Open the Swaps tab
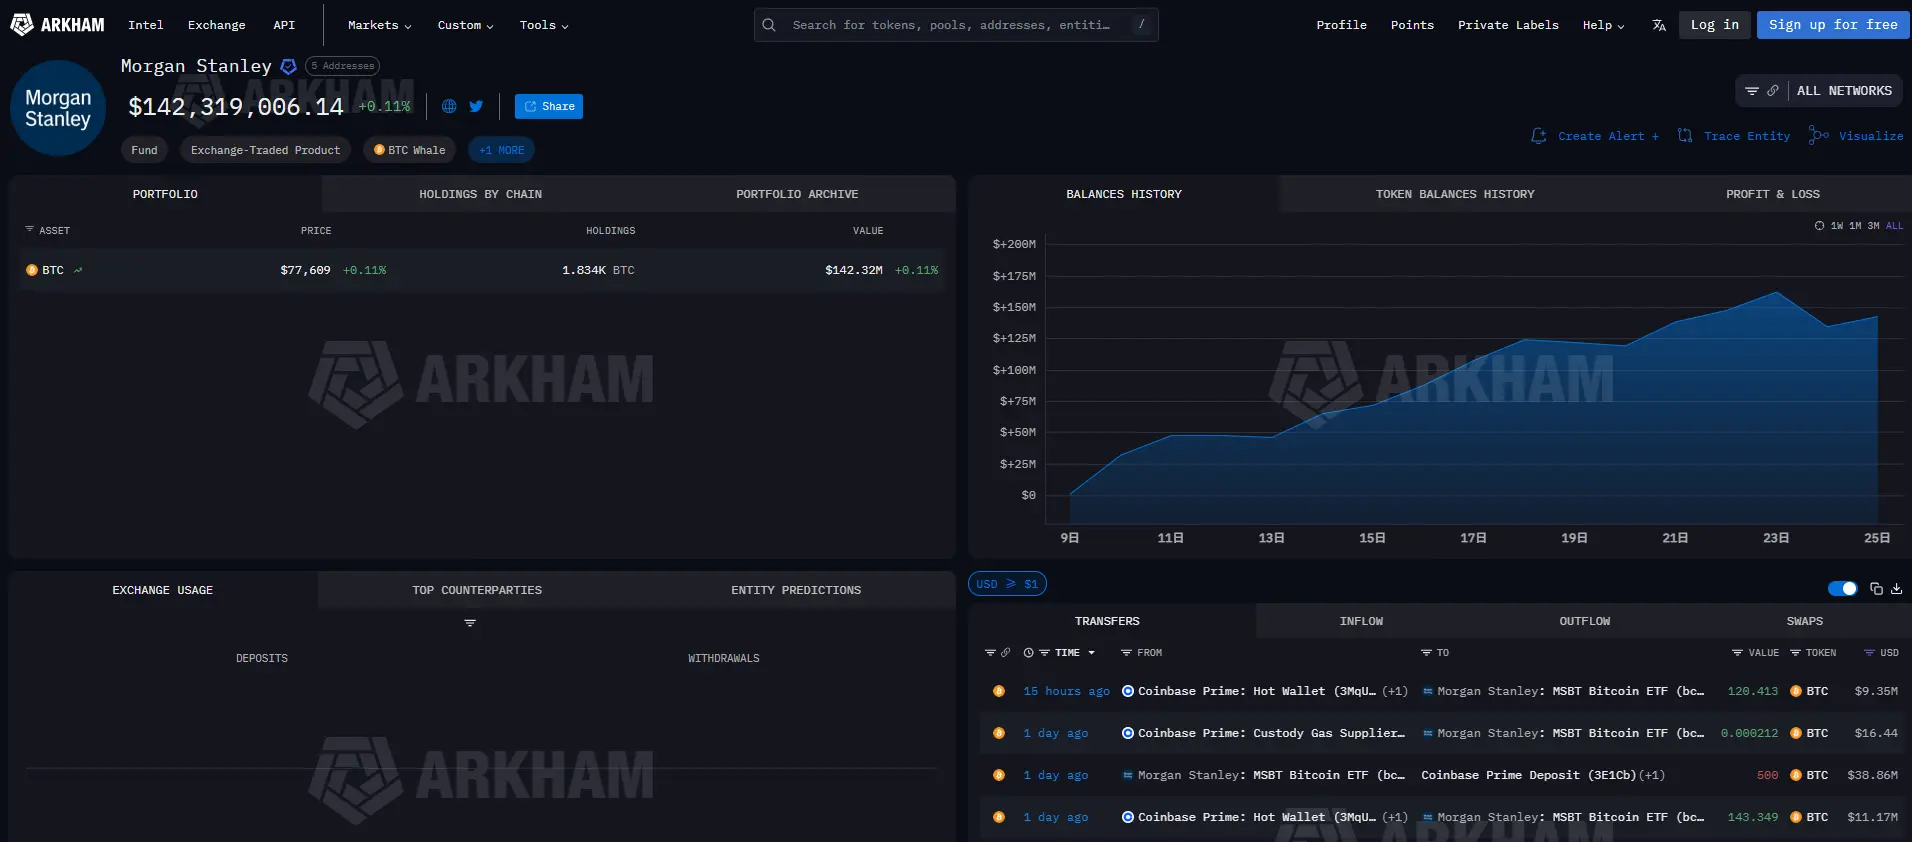 (x=1804, y=621)
